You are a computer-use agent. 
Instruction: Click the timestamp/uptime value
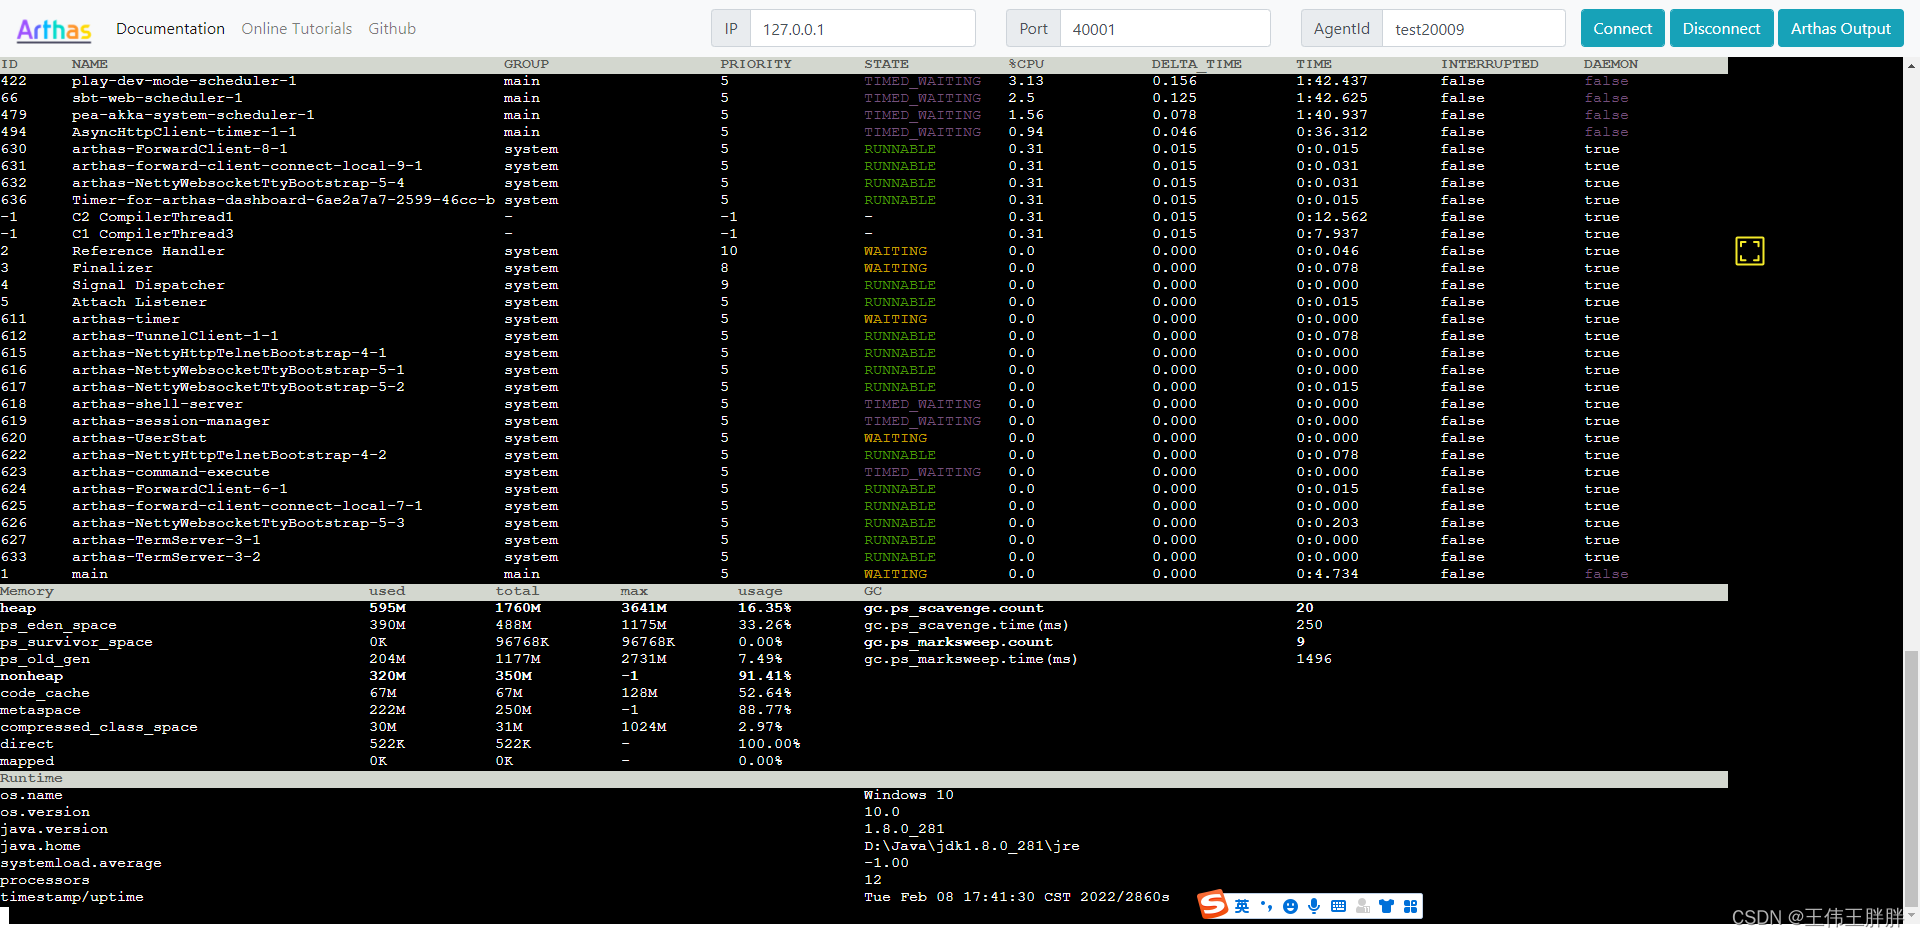click(1017, 897)
